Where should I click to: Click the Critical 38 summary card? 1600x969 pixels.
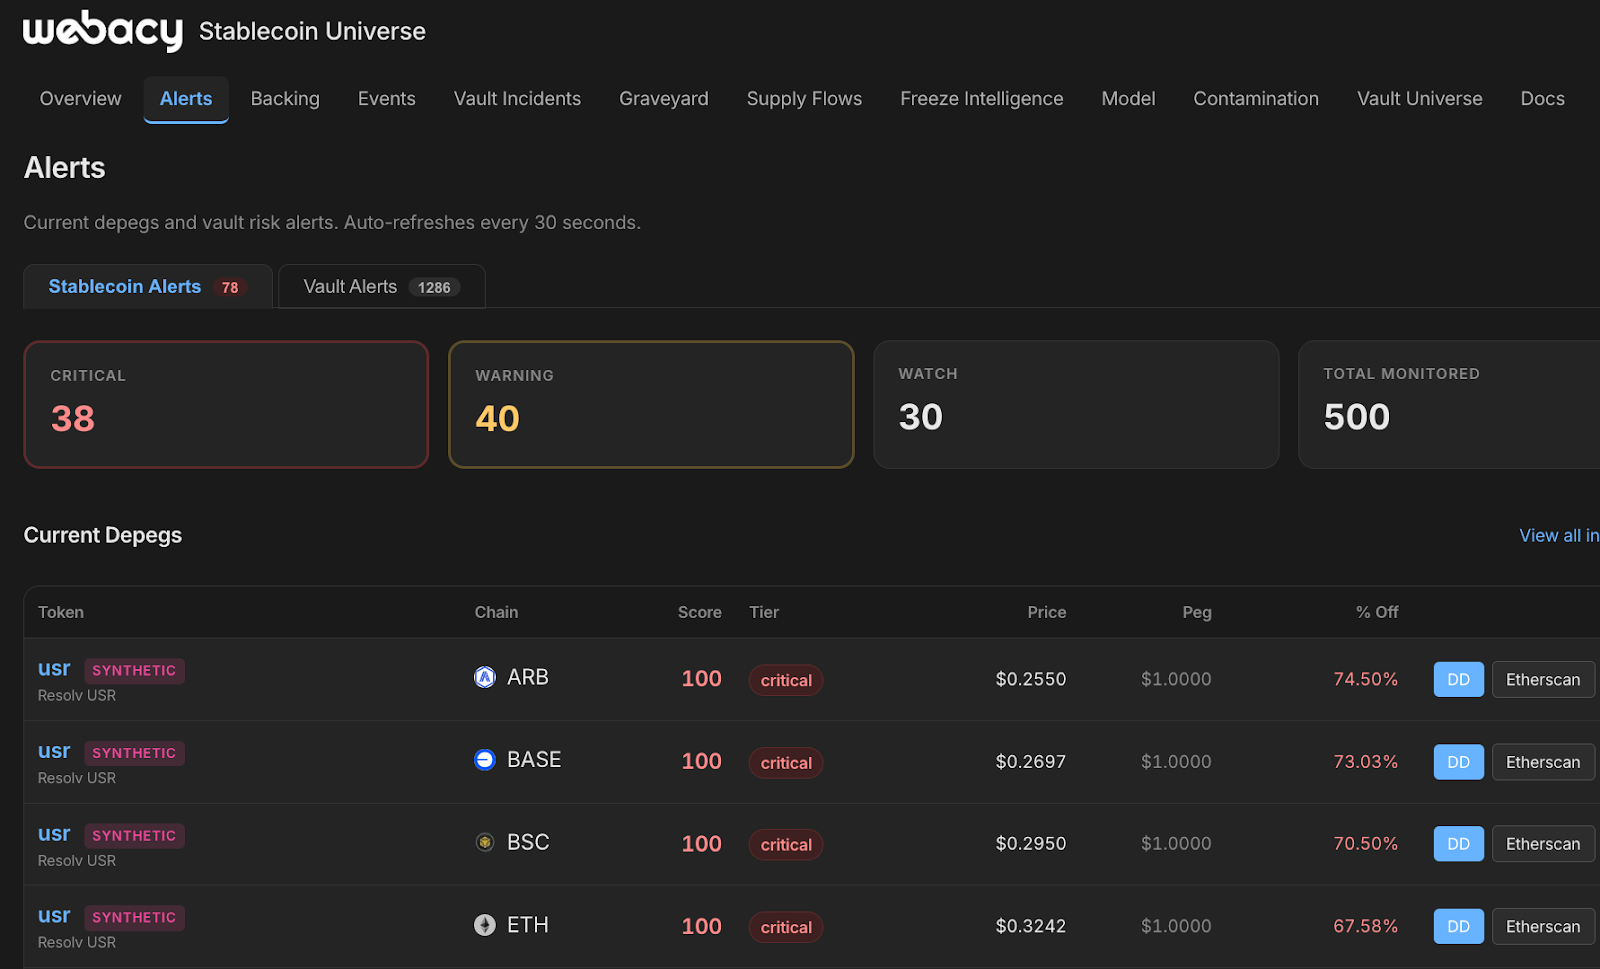[x=226, y=404]
